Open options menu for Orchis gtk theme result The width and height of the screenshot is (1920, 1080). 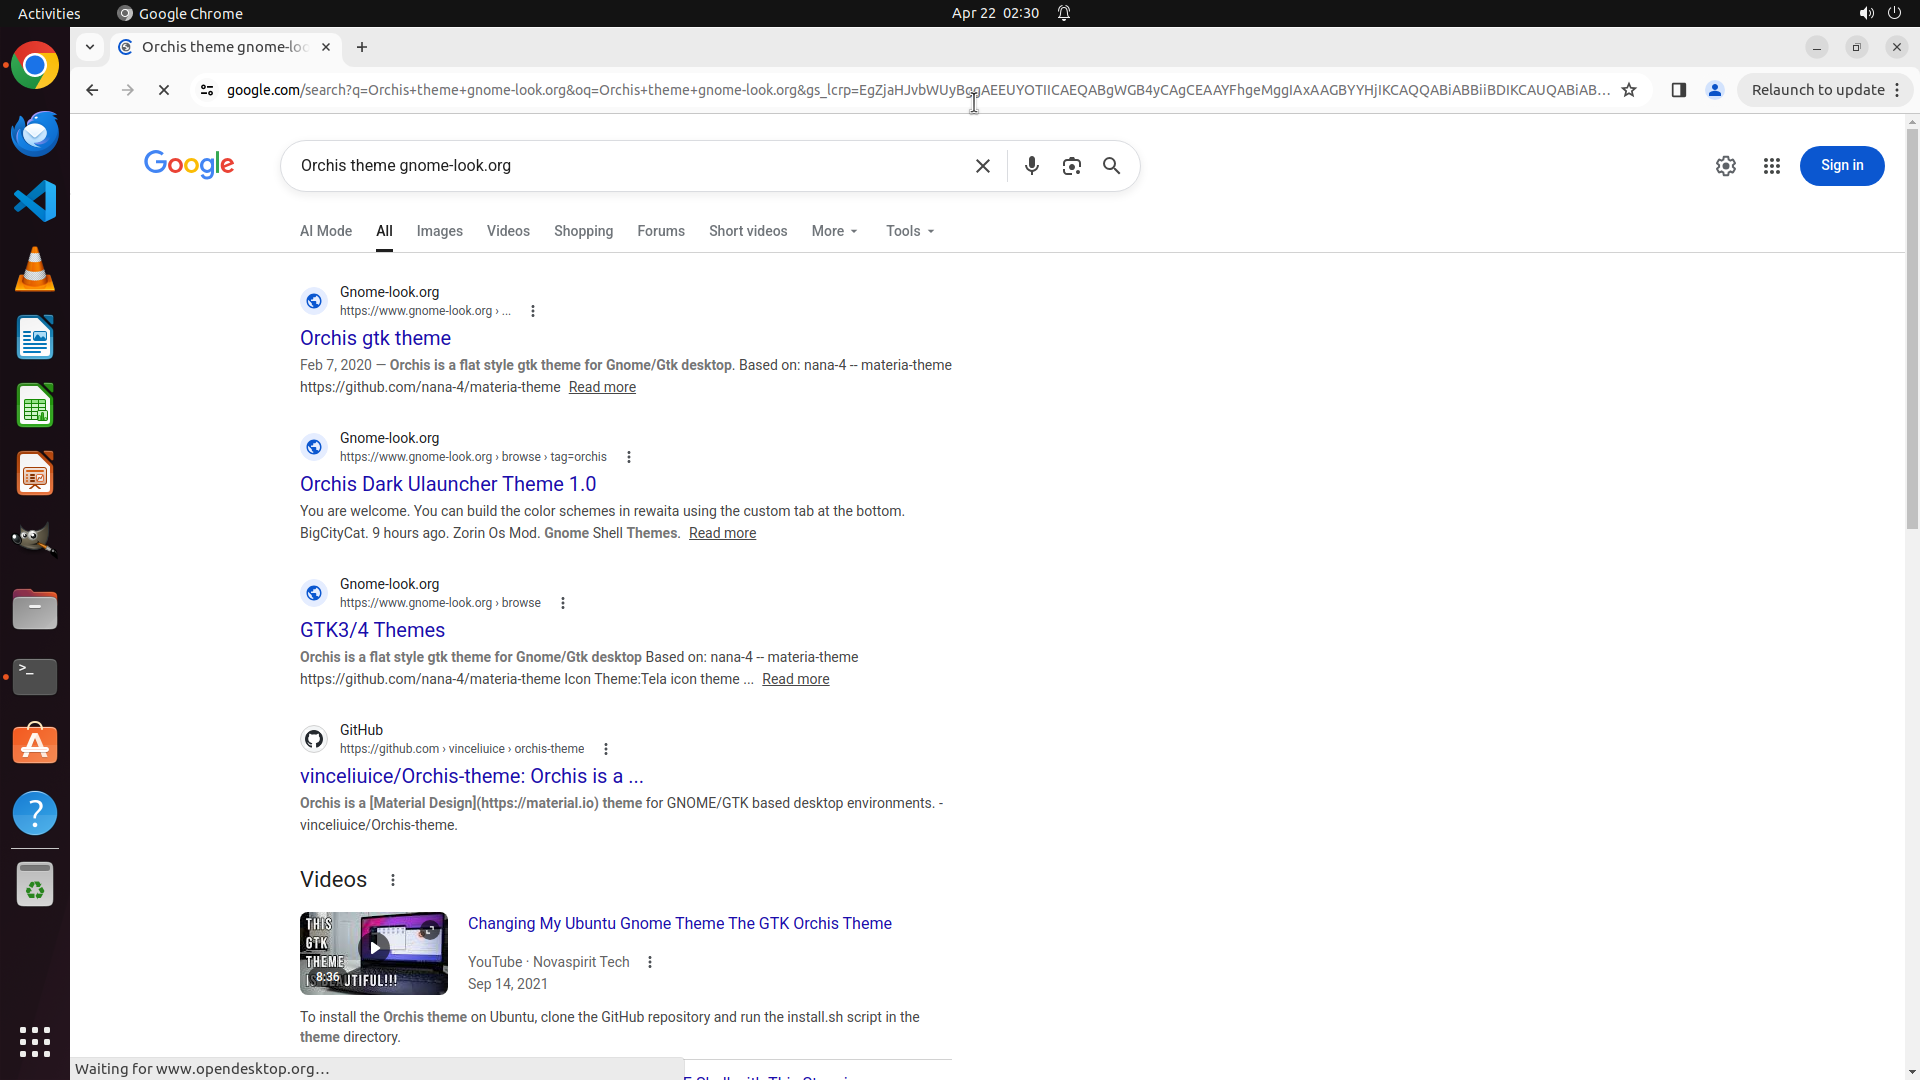(533, 311)
